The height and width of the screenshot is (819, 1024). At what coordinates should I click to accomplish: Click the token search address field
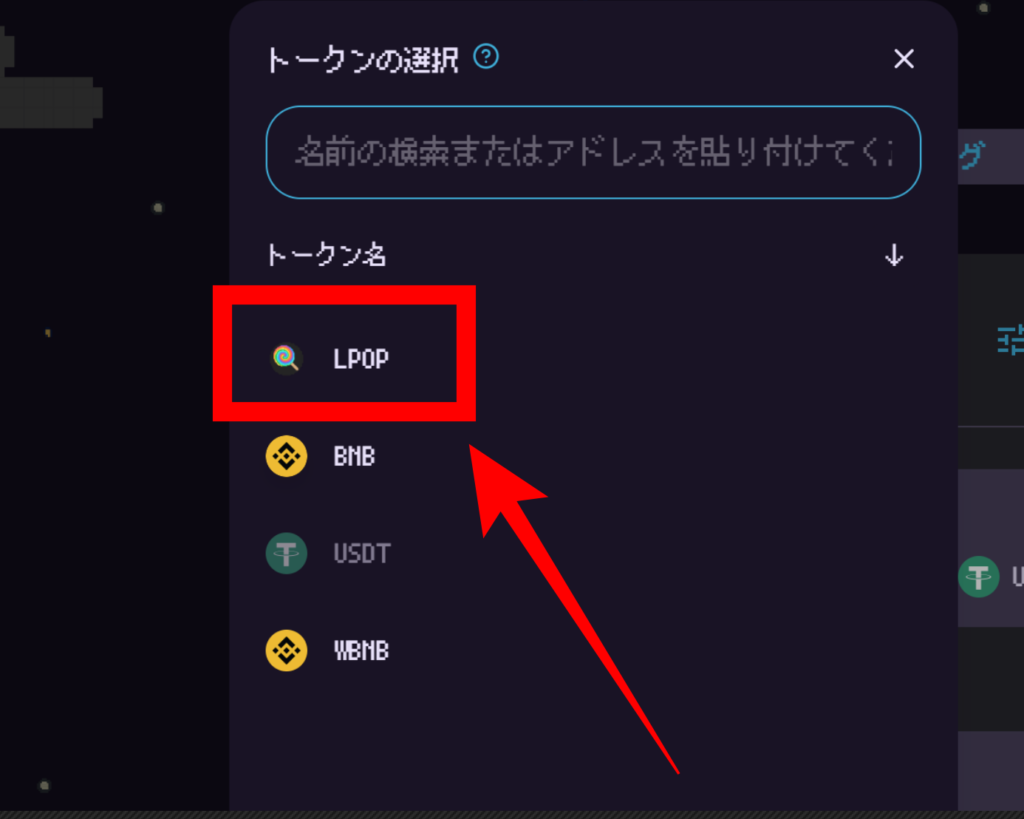[593, 152]
